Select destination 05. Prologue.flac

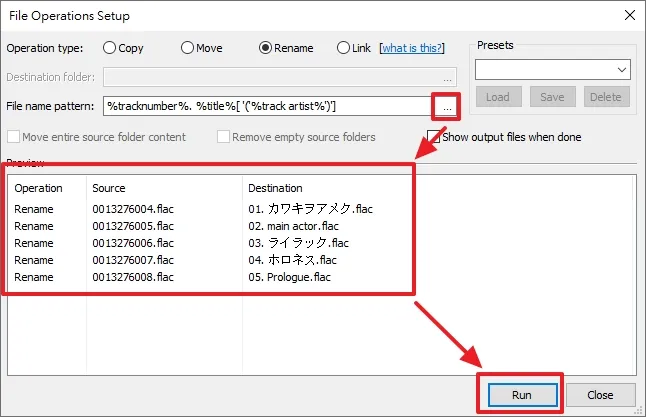(x=289, y=277)
